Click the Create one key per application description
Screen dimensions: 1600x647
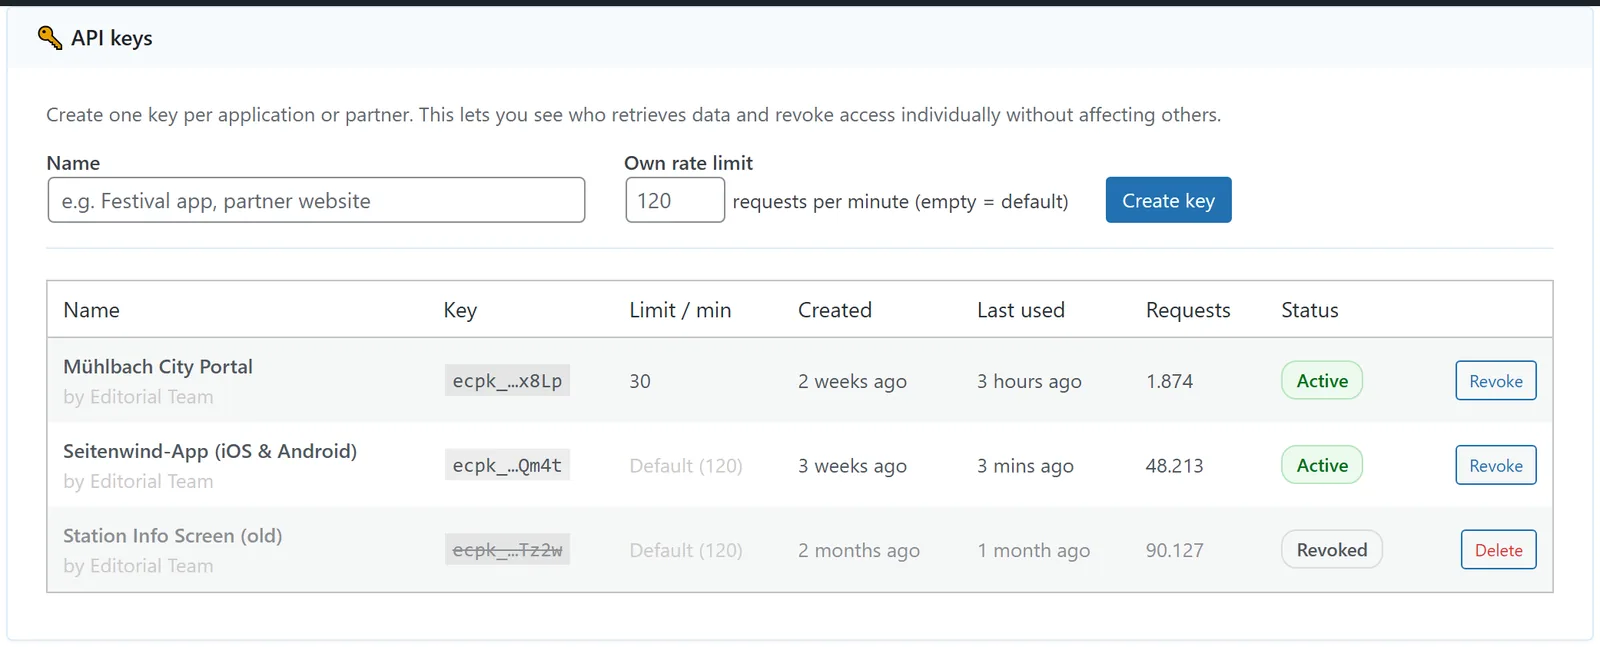click(633, 115)
